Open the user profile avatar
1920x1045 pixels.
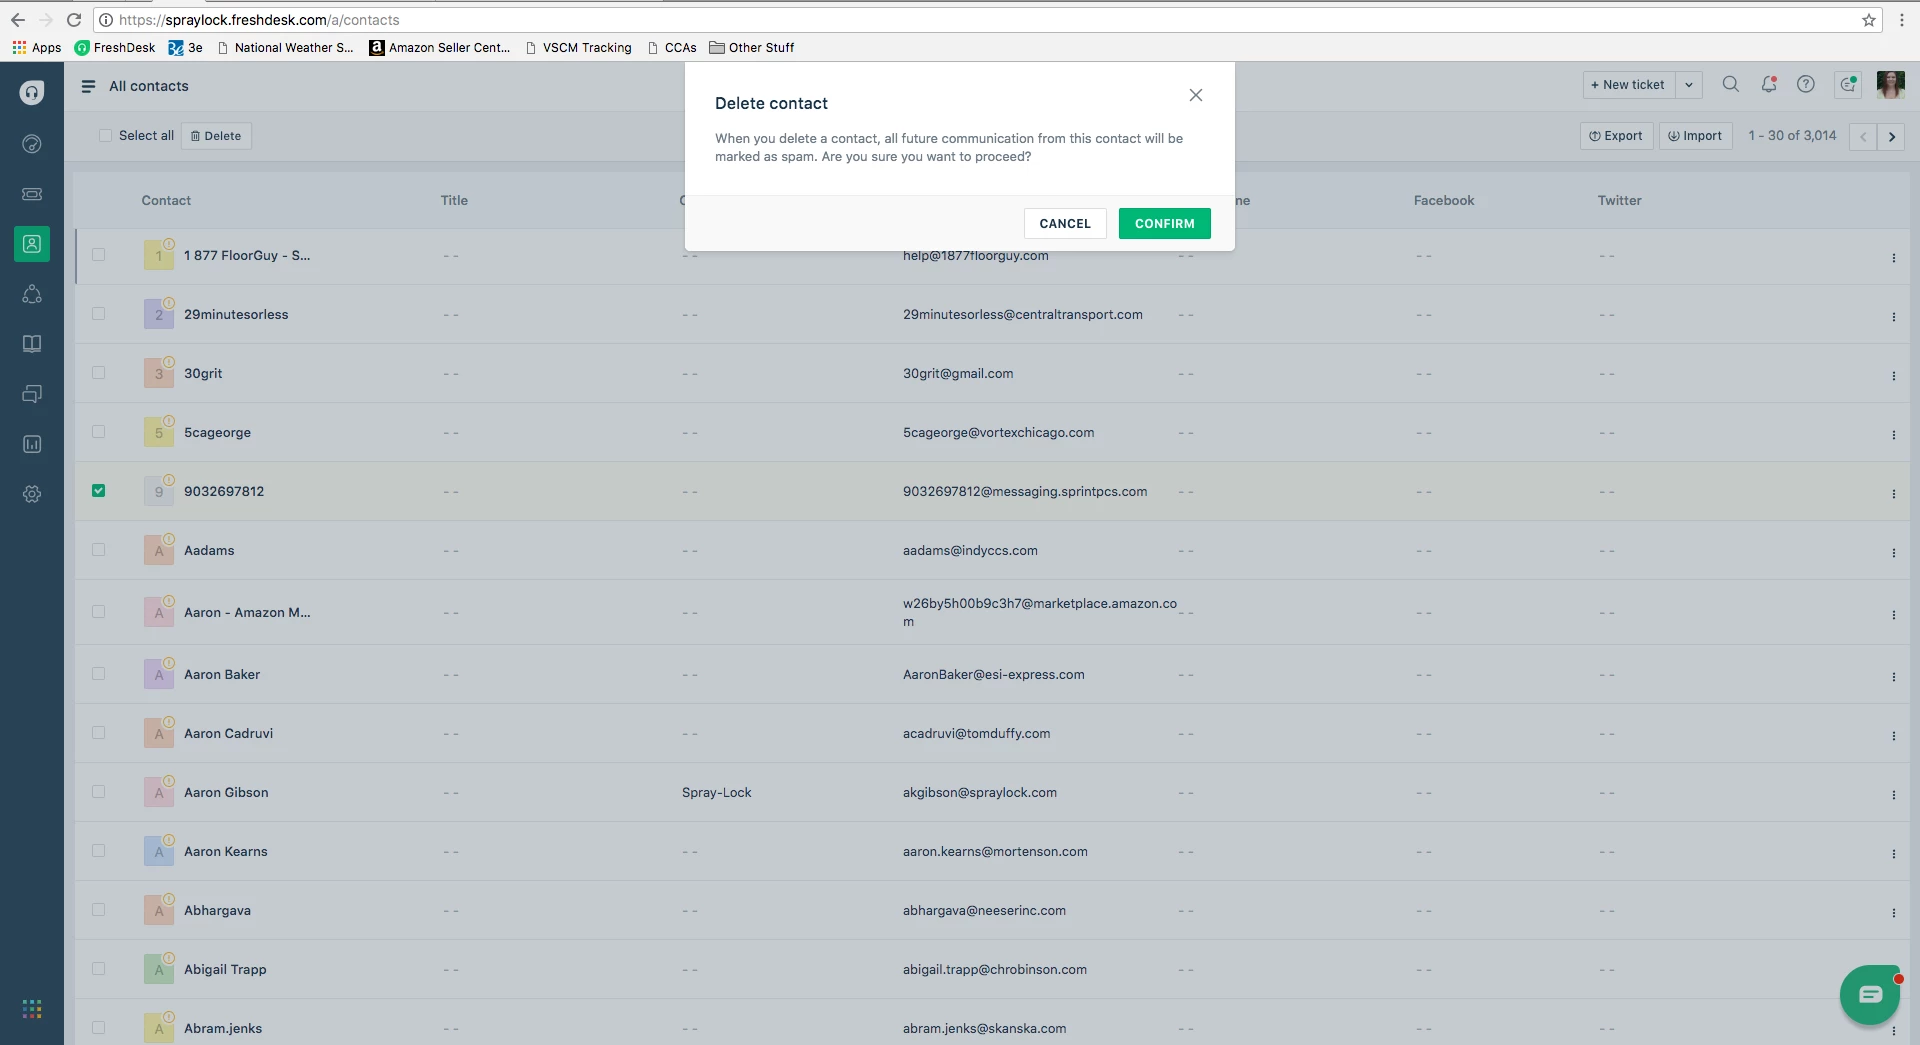[1890, 85]
